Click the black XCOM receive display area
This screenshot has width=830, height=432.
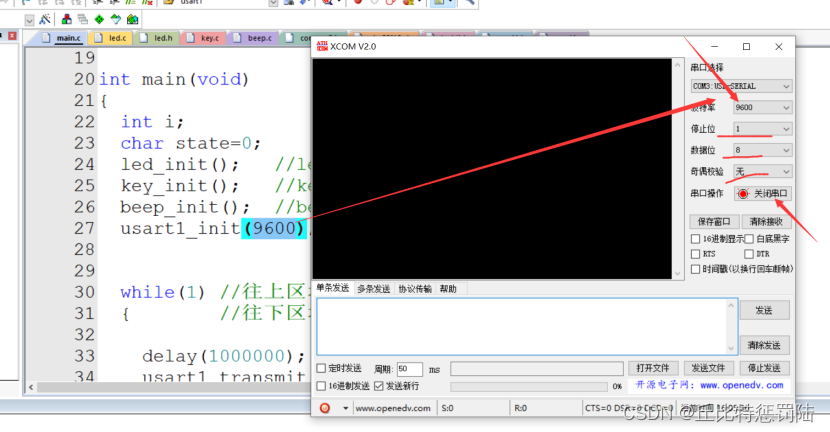492,169
